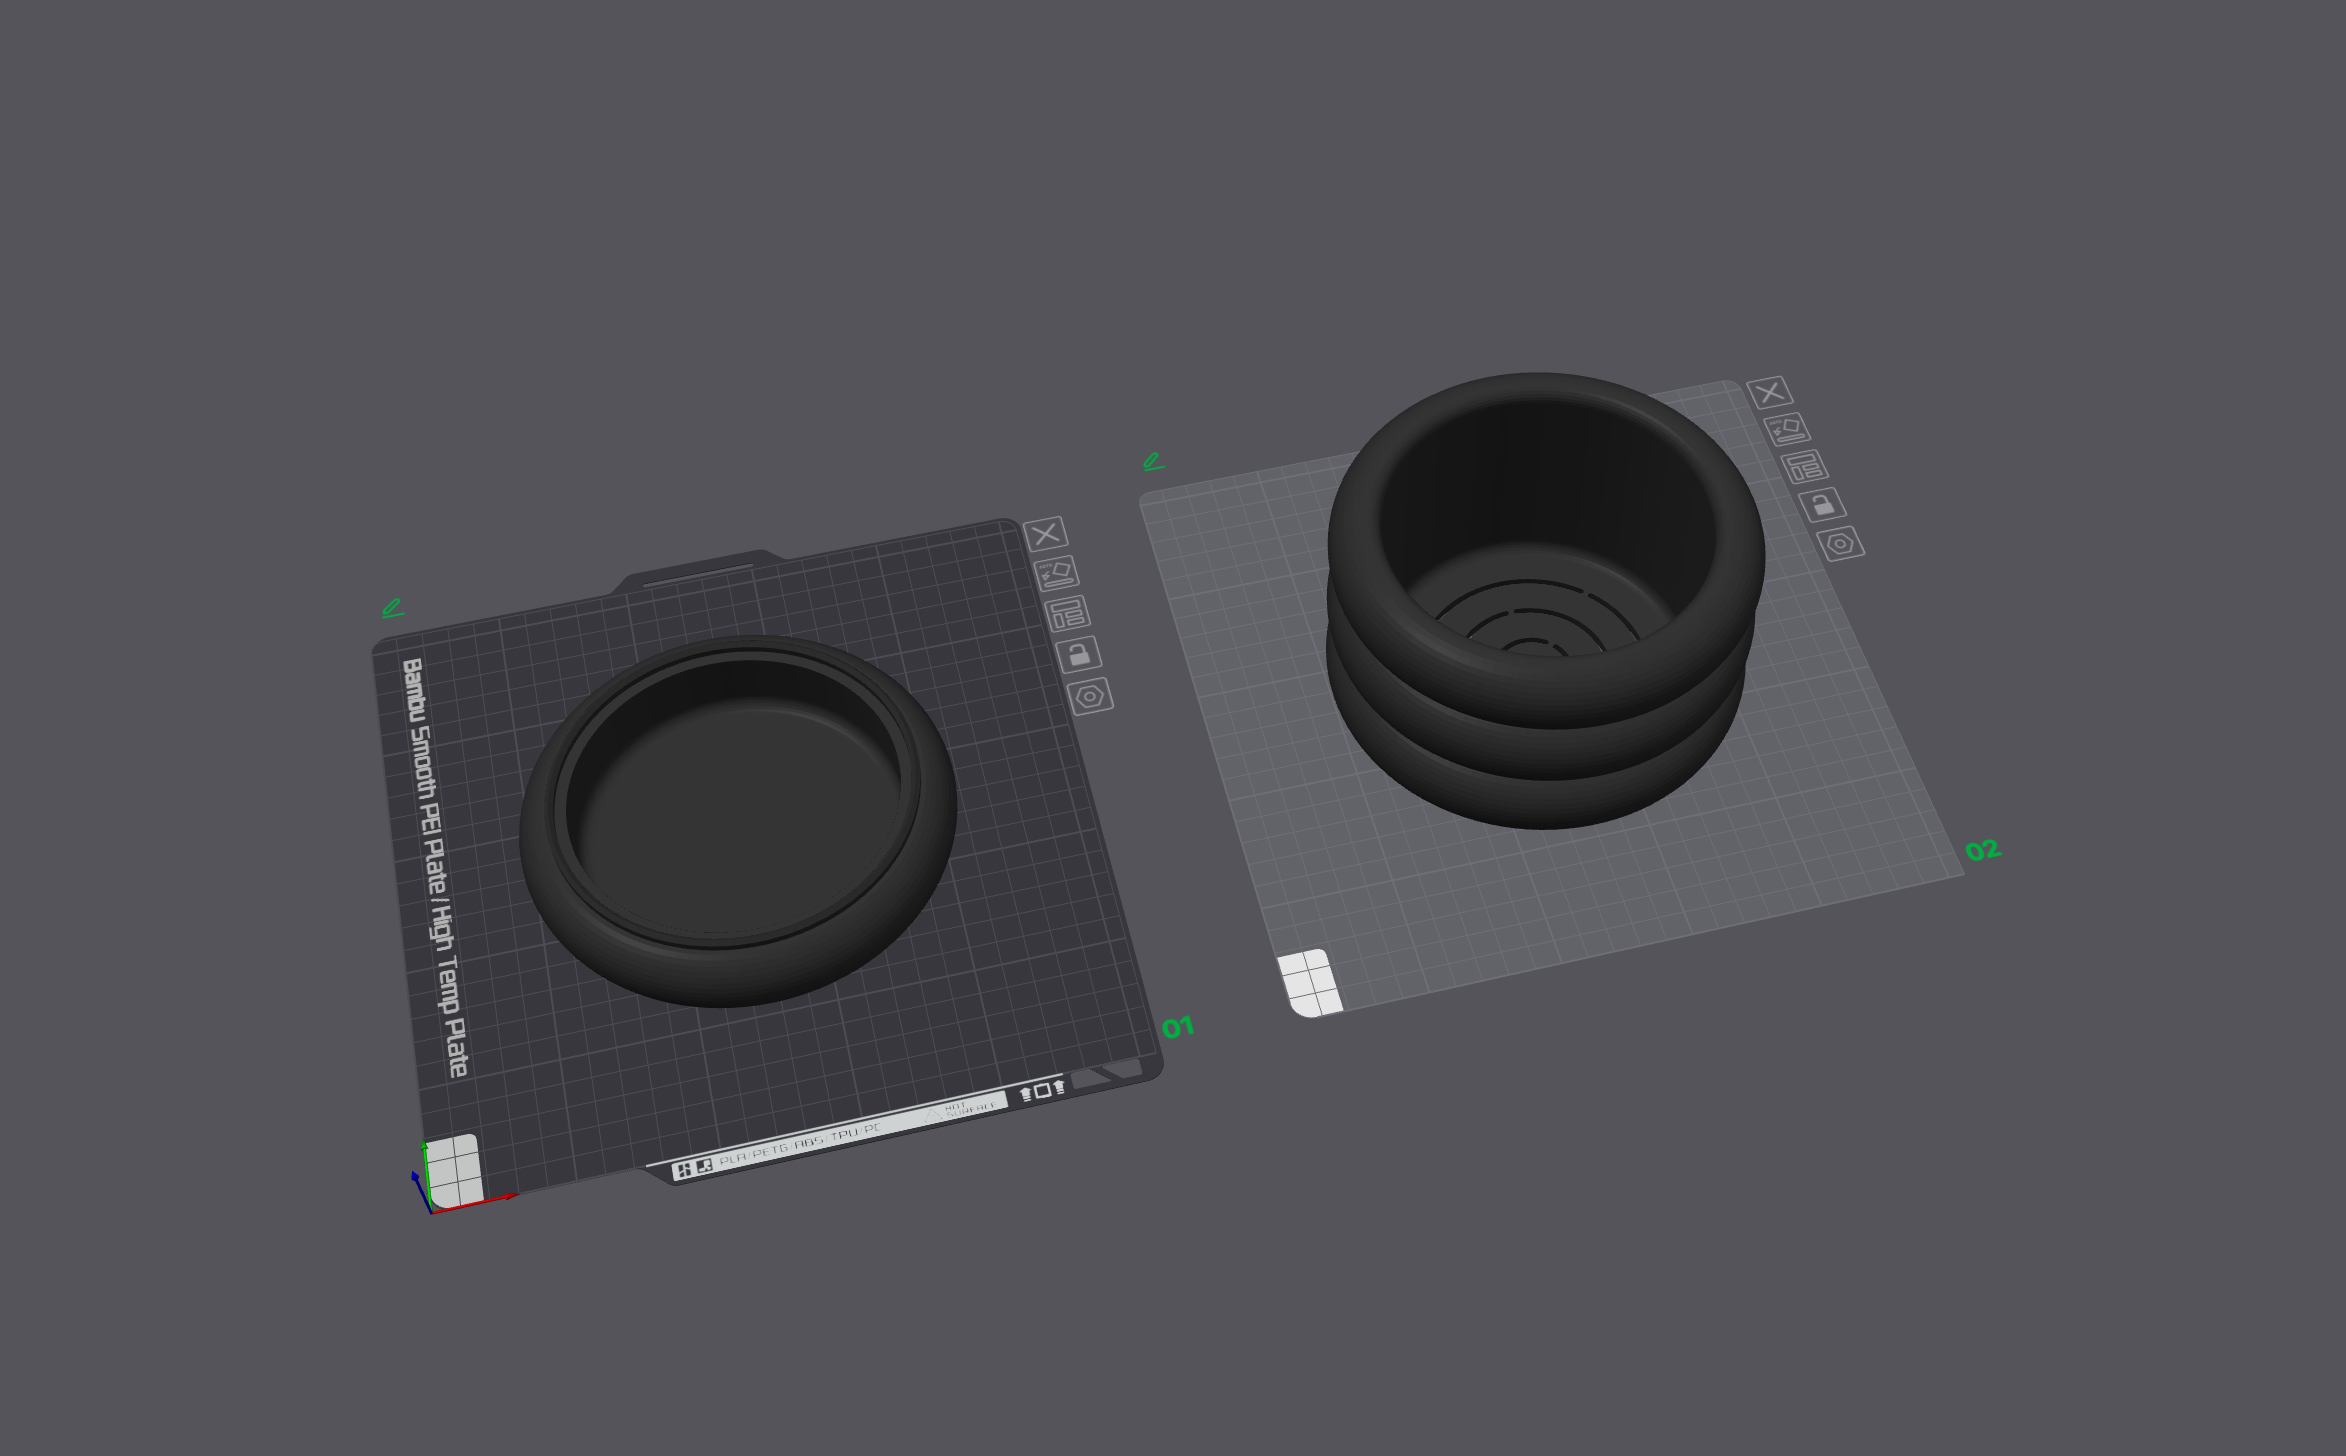Click the green 02 plate number label
This screenshot has width=2346, height=1456.
(x=1983, y=850)
